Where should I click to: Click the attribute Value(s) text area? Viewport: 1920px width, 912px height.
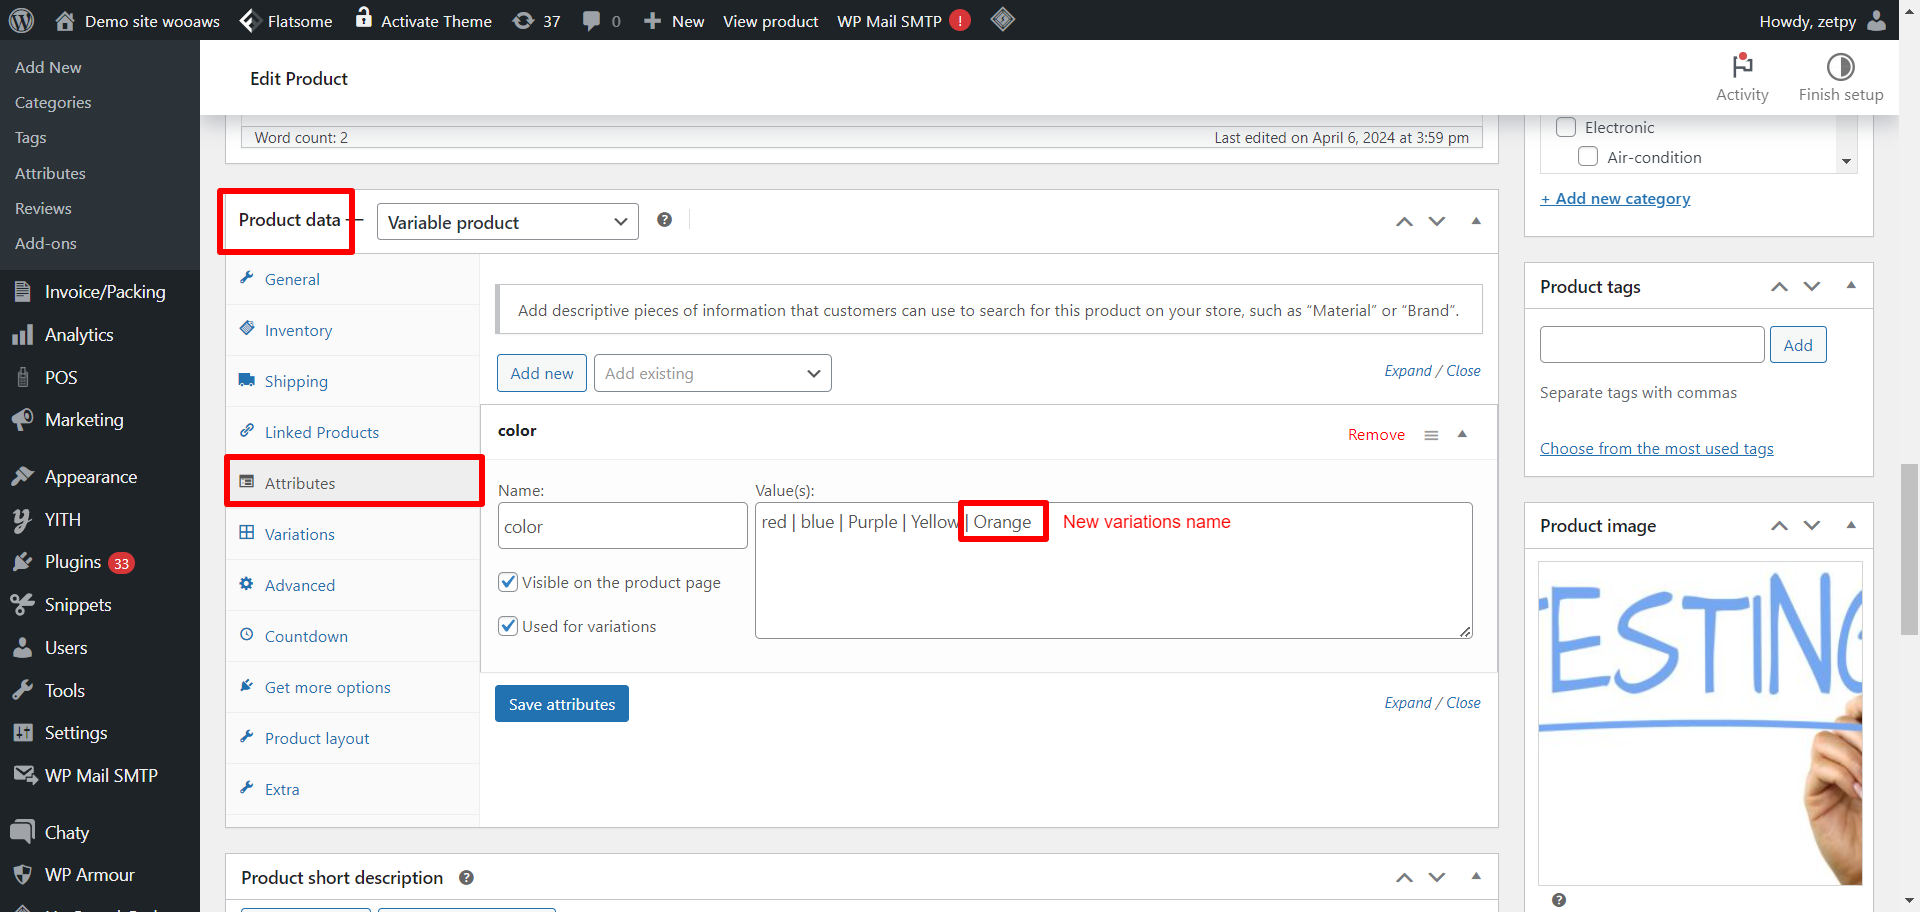pos(1114,570)
